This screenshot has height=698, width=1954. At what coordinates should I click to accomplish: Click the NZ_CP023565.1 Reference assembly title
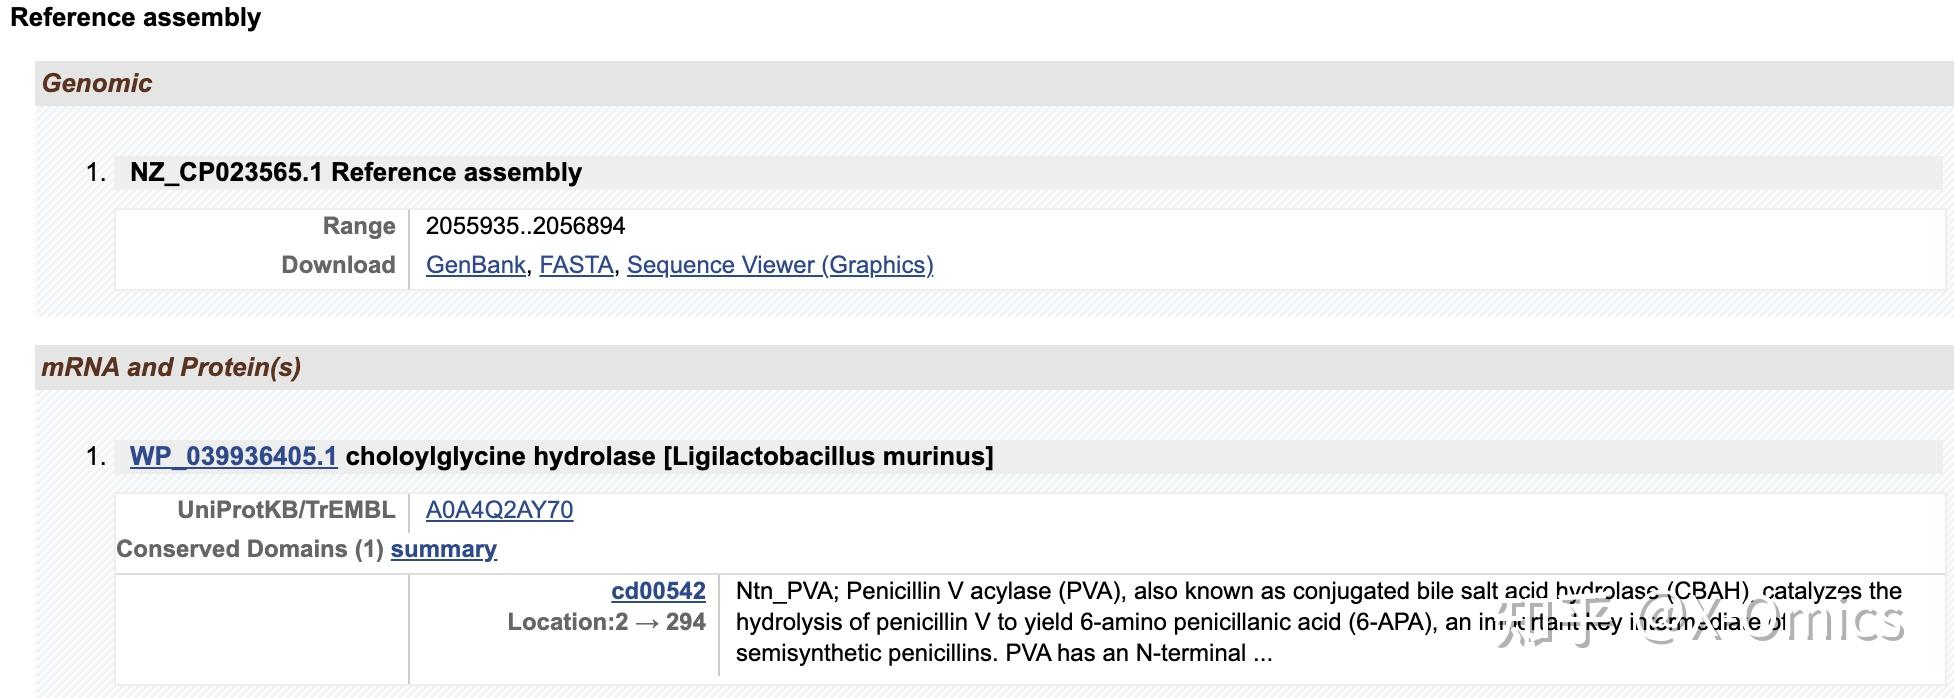click(355, 172)
